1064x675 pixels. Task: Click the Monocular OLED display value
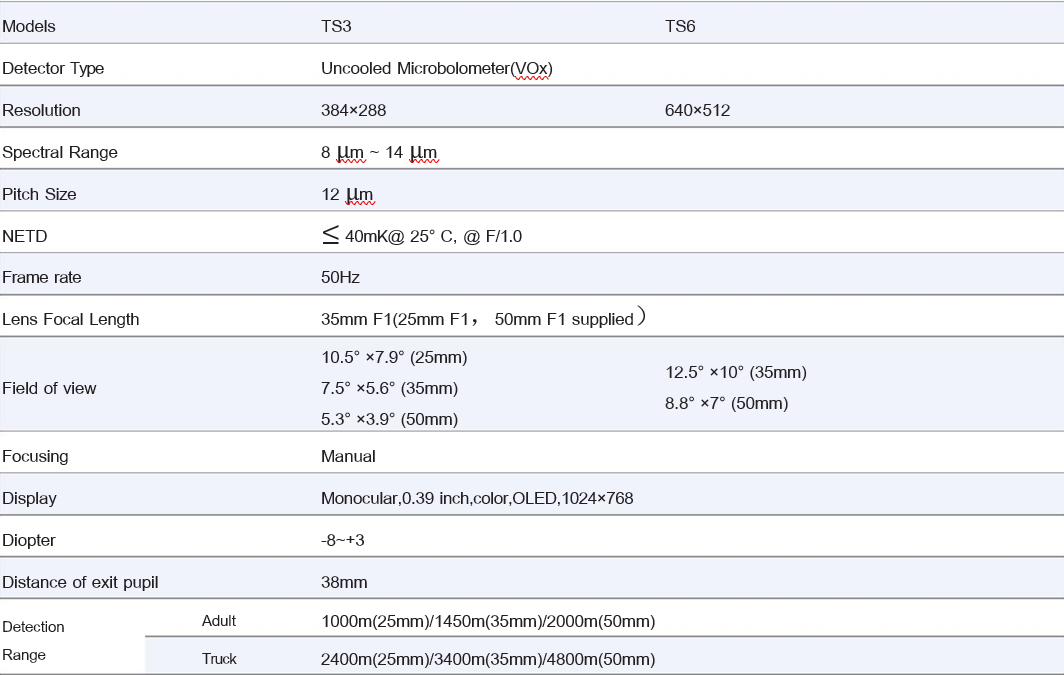click(x=477, y=498)
